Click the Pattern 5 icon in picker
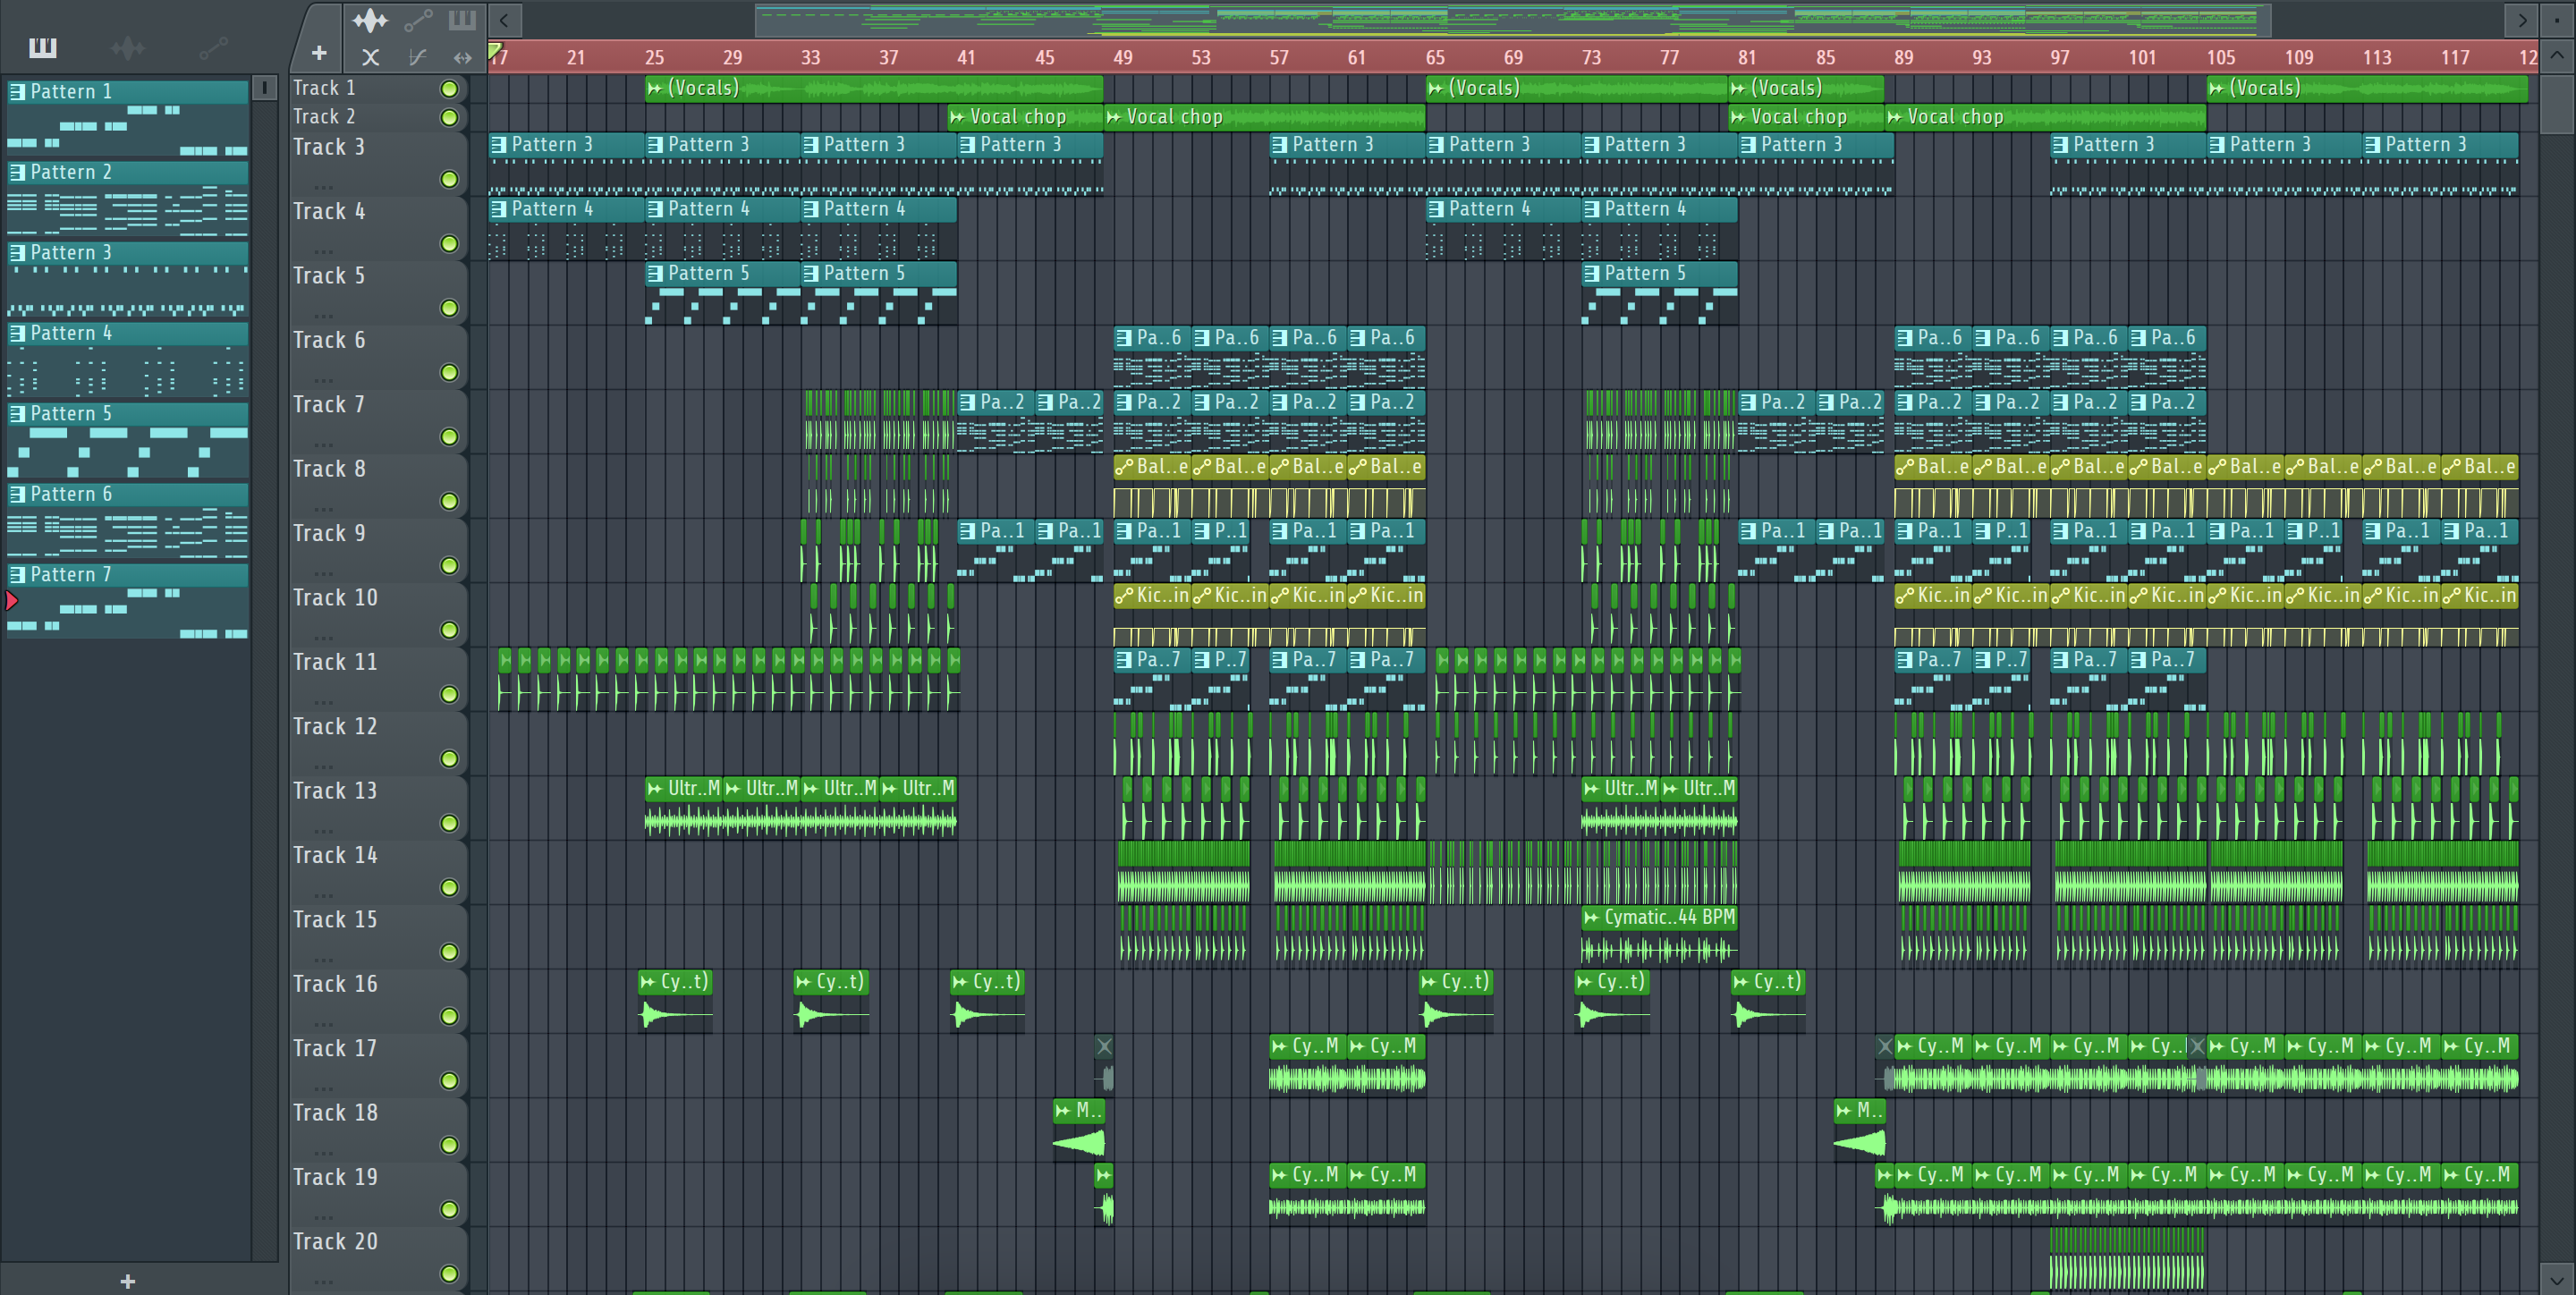Screen dimensions: 2576x1295 click(17, 413)
